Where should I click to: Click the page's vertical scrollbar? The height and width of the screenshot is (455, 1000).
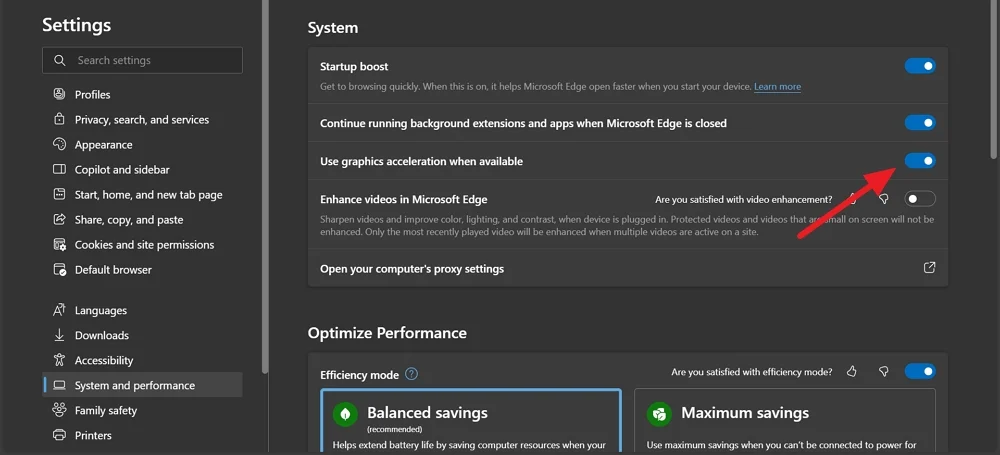(993, 80)
